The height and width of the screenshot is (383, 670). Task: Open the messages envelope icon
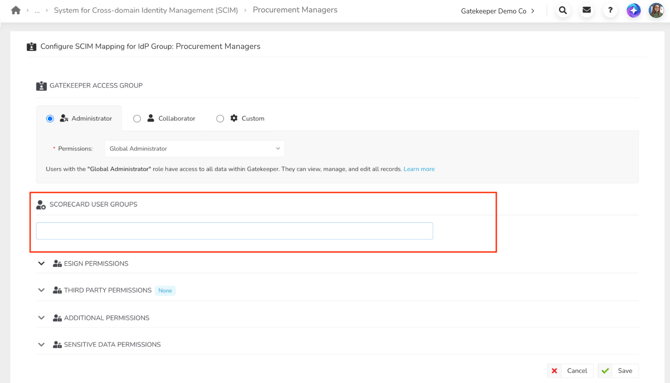coord(587,10)
